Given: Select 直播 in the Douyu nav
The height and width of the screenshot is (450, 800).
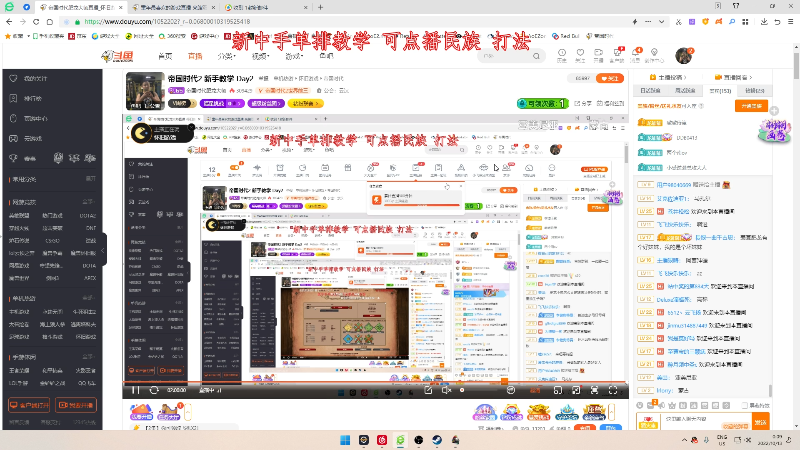Looking at the screenshot, I should [195, 56].
